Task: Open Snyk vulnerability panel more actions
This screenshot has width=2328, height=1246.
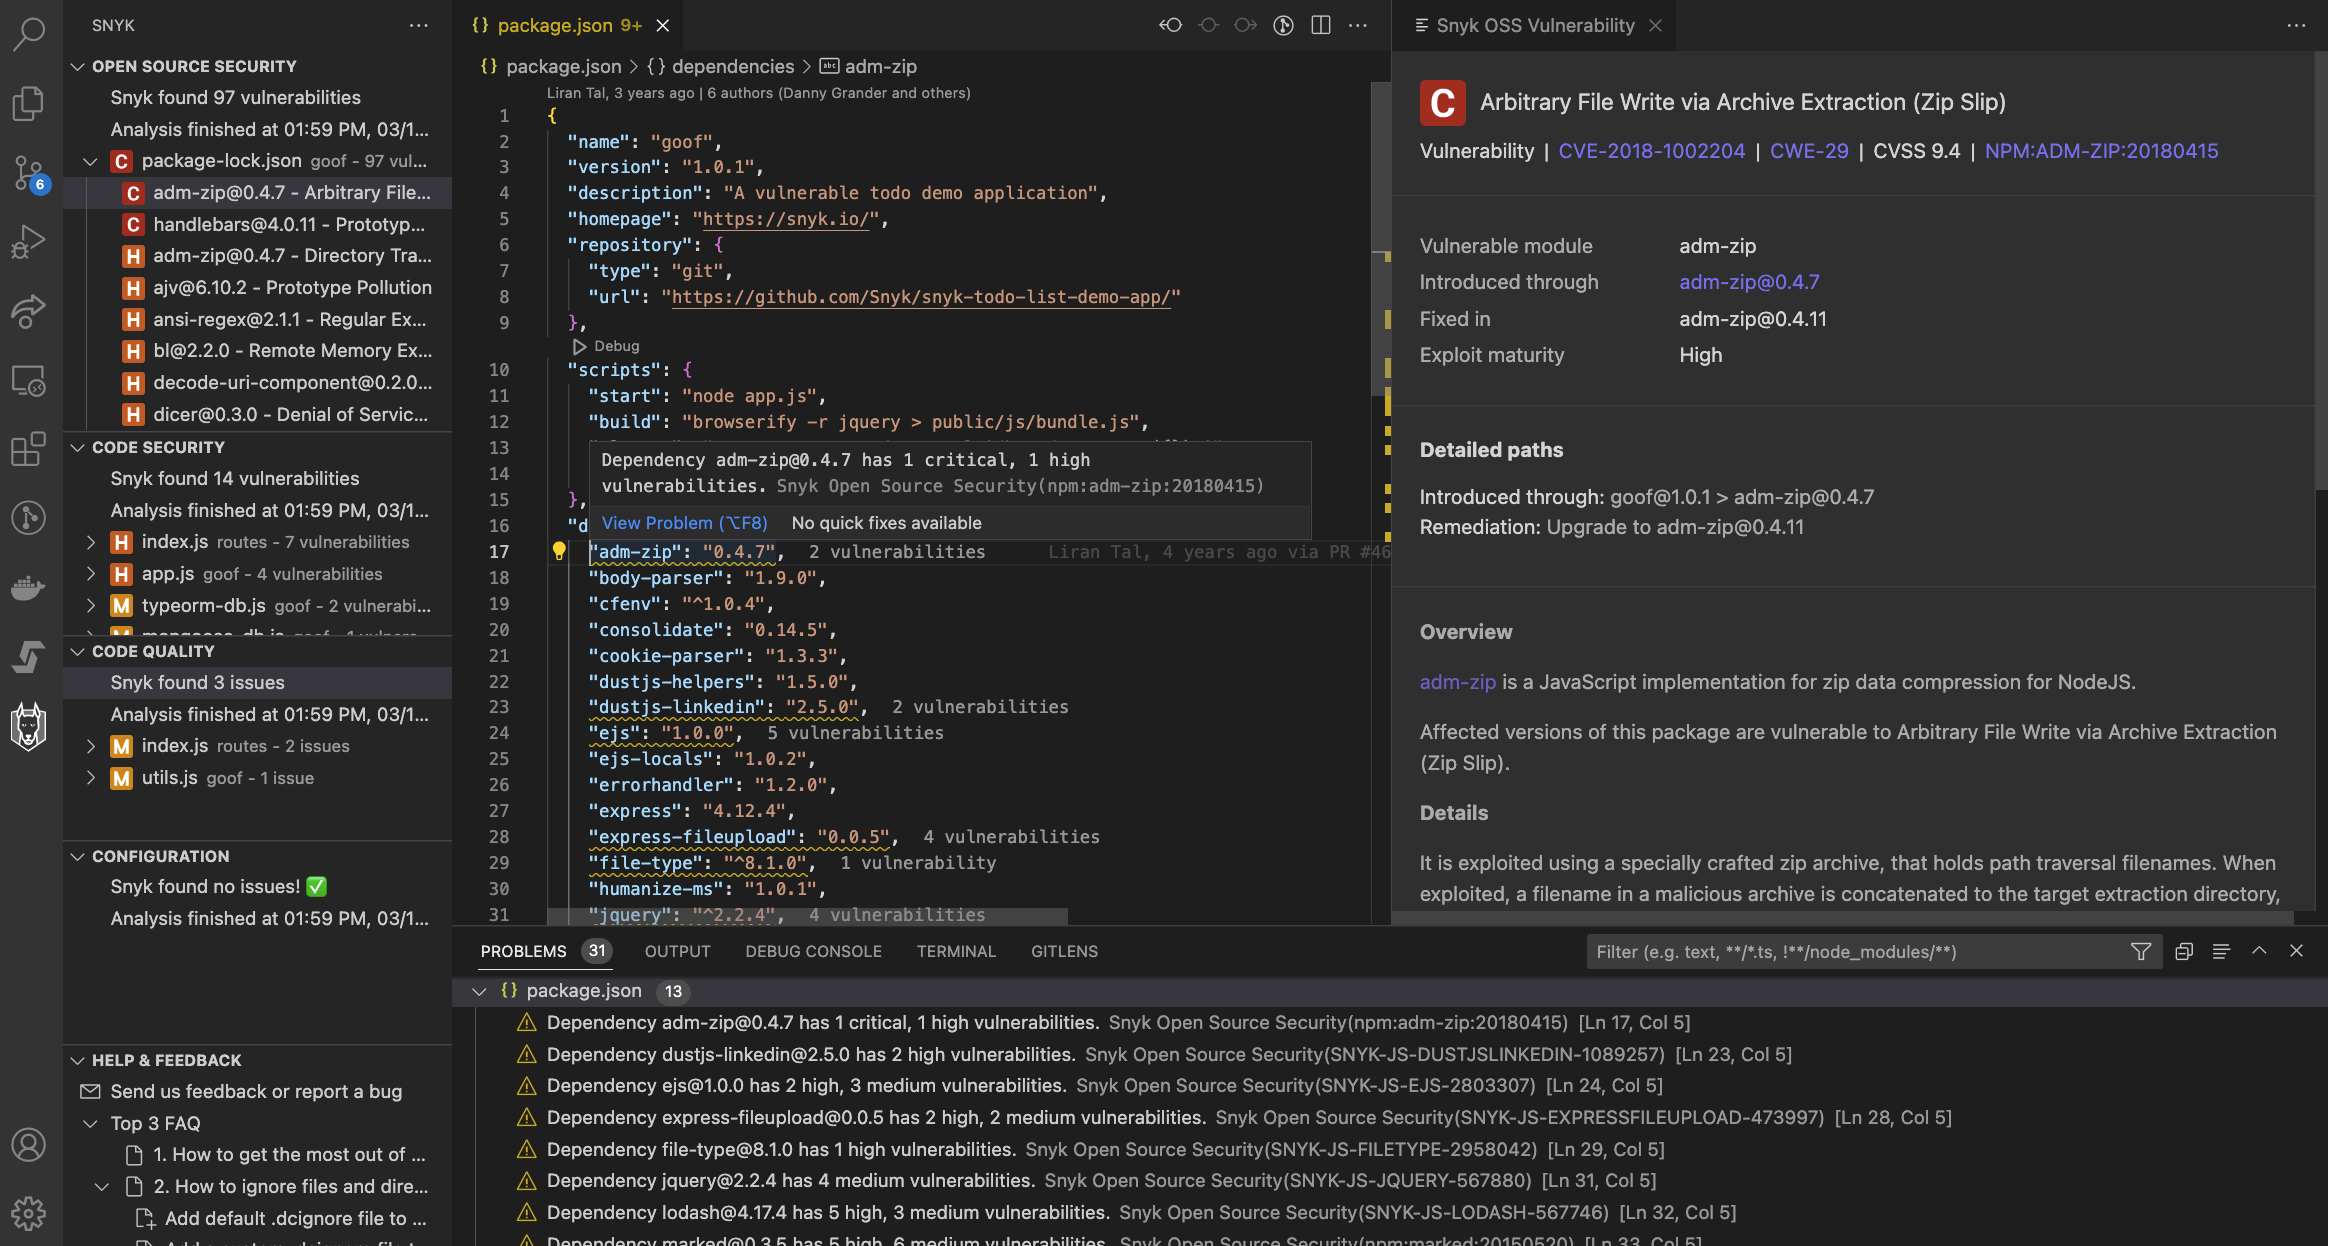Action: tap(2296, 25)
